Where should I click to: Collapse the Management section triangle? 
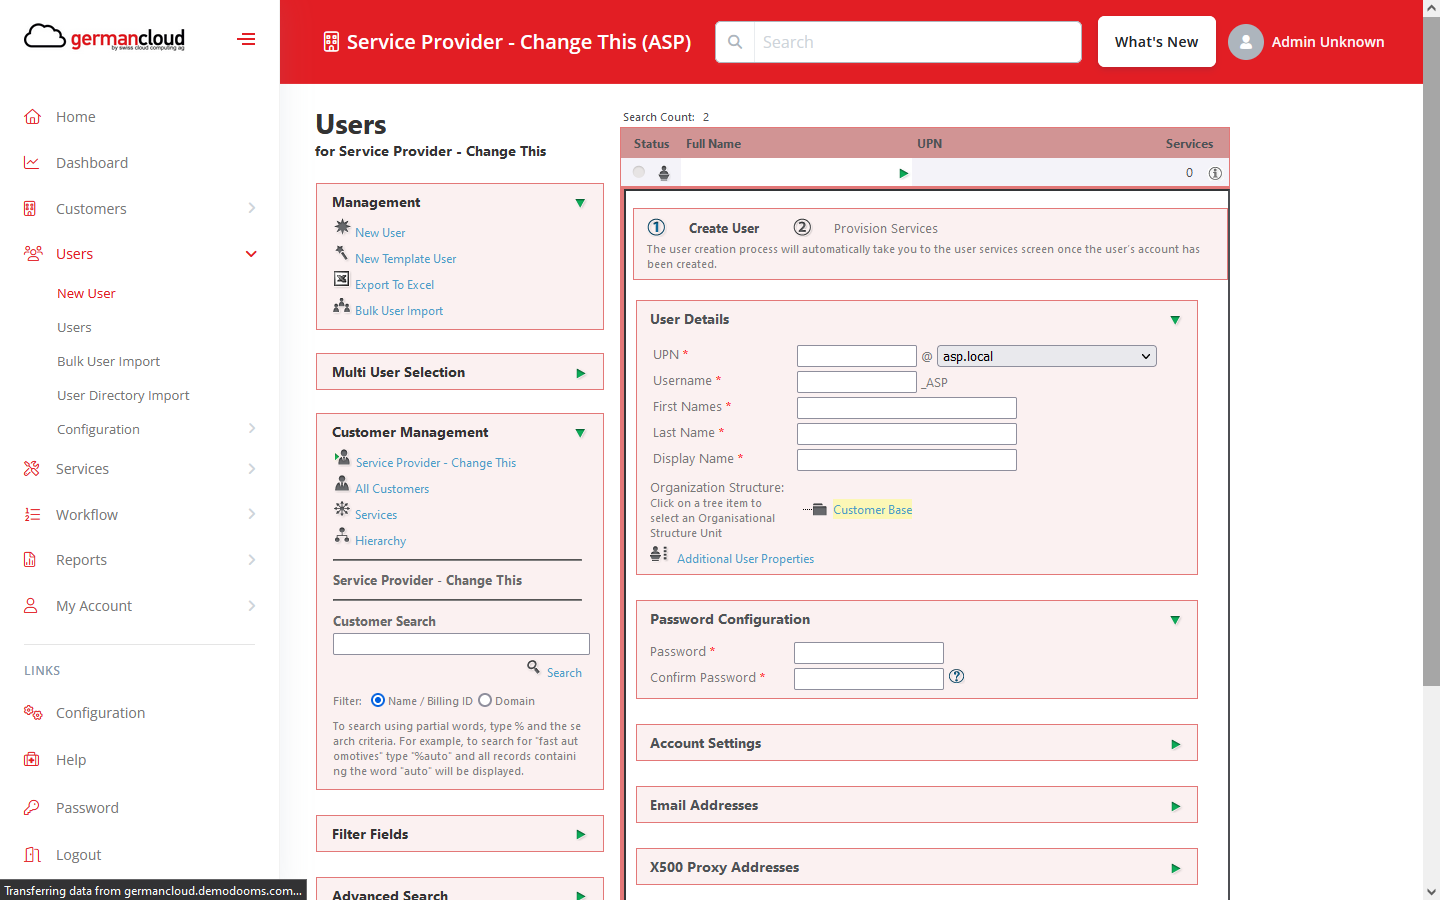[580, 202]
